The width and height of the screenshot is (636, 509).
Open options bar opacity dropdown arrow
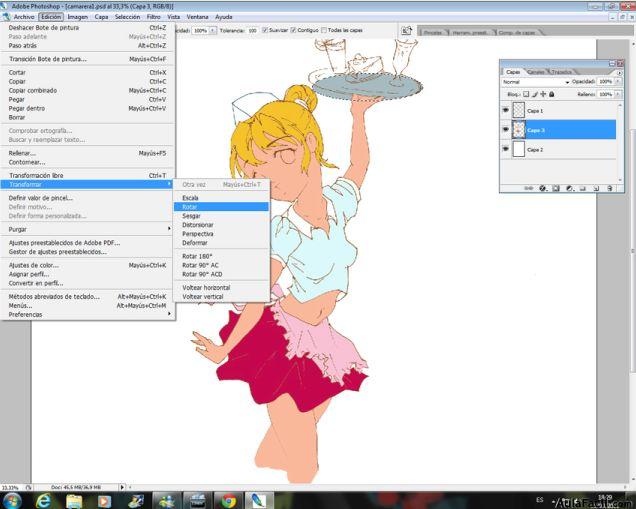pyautogui.click(x=212, y=30)
